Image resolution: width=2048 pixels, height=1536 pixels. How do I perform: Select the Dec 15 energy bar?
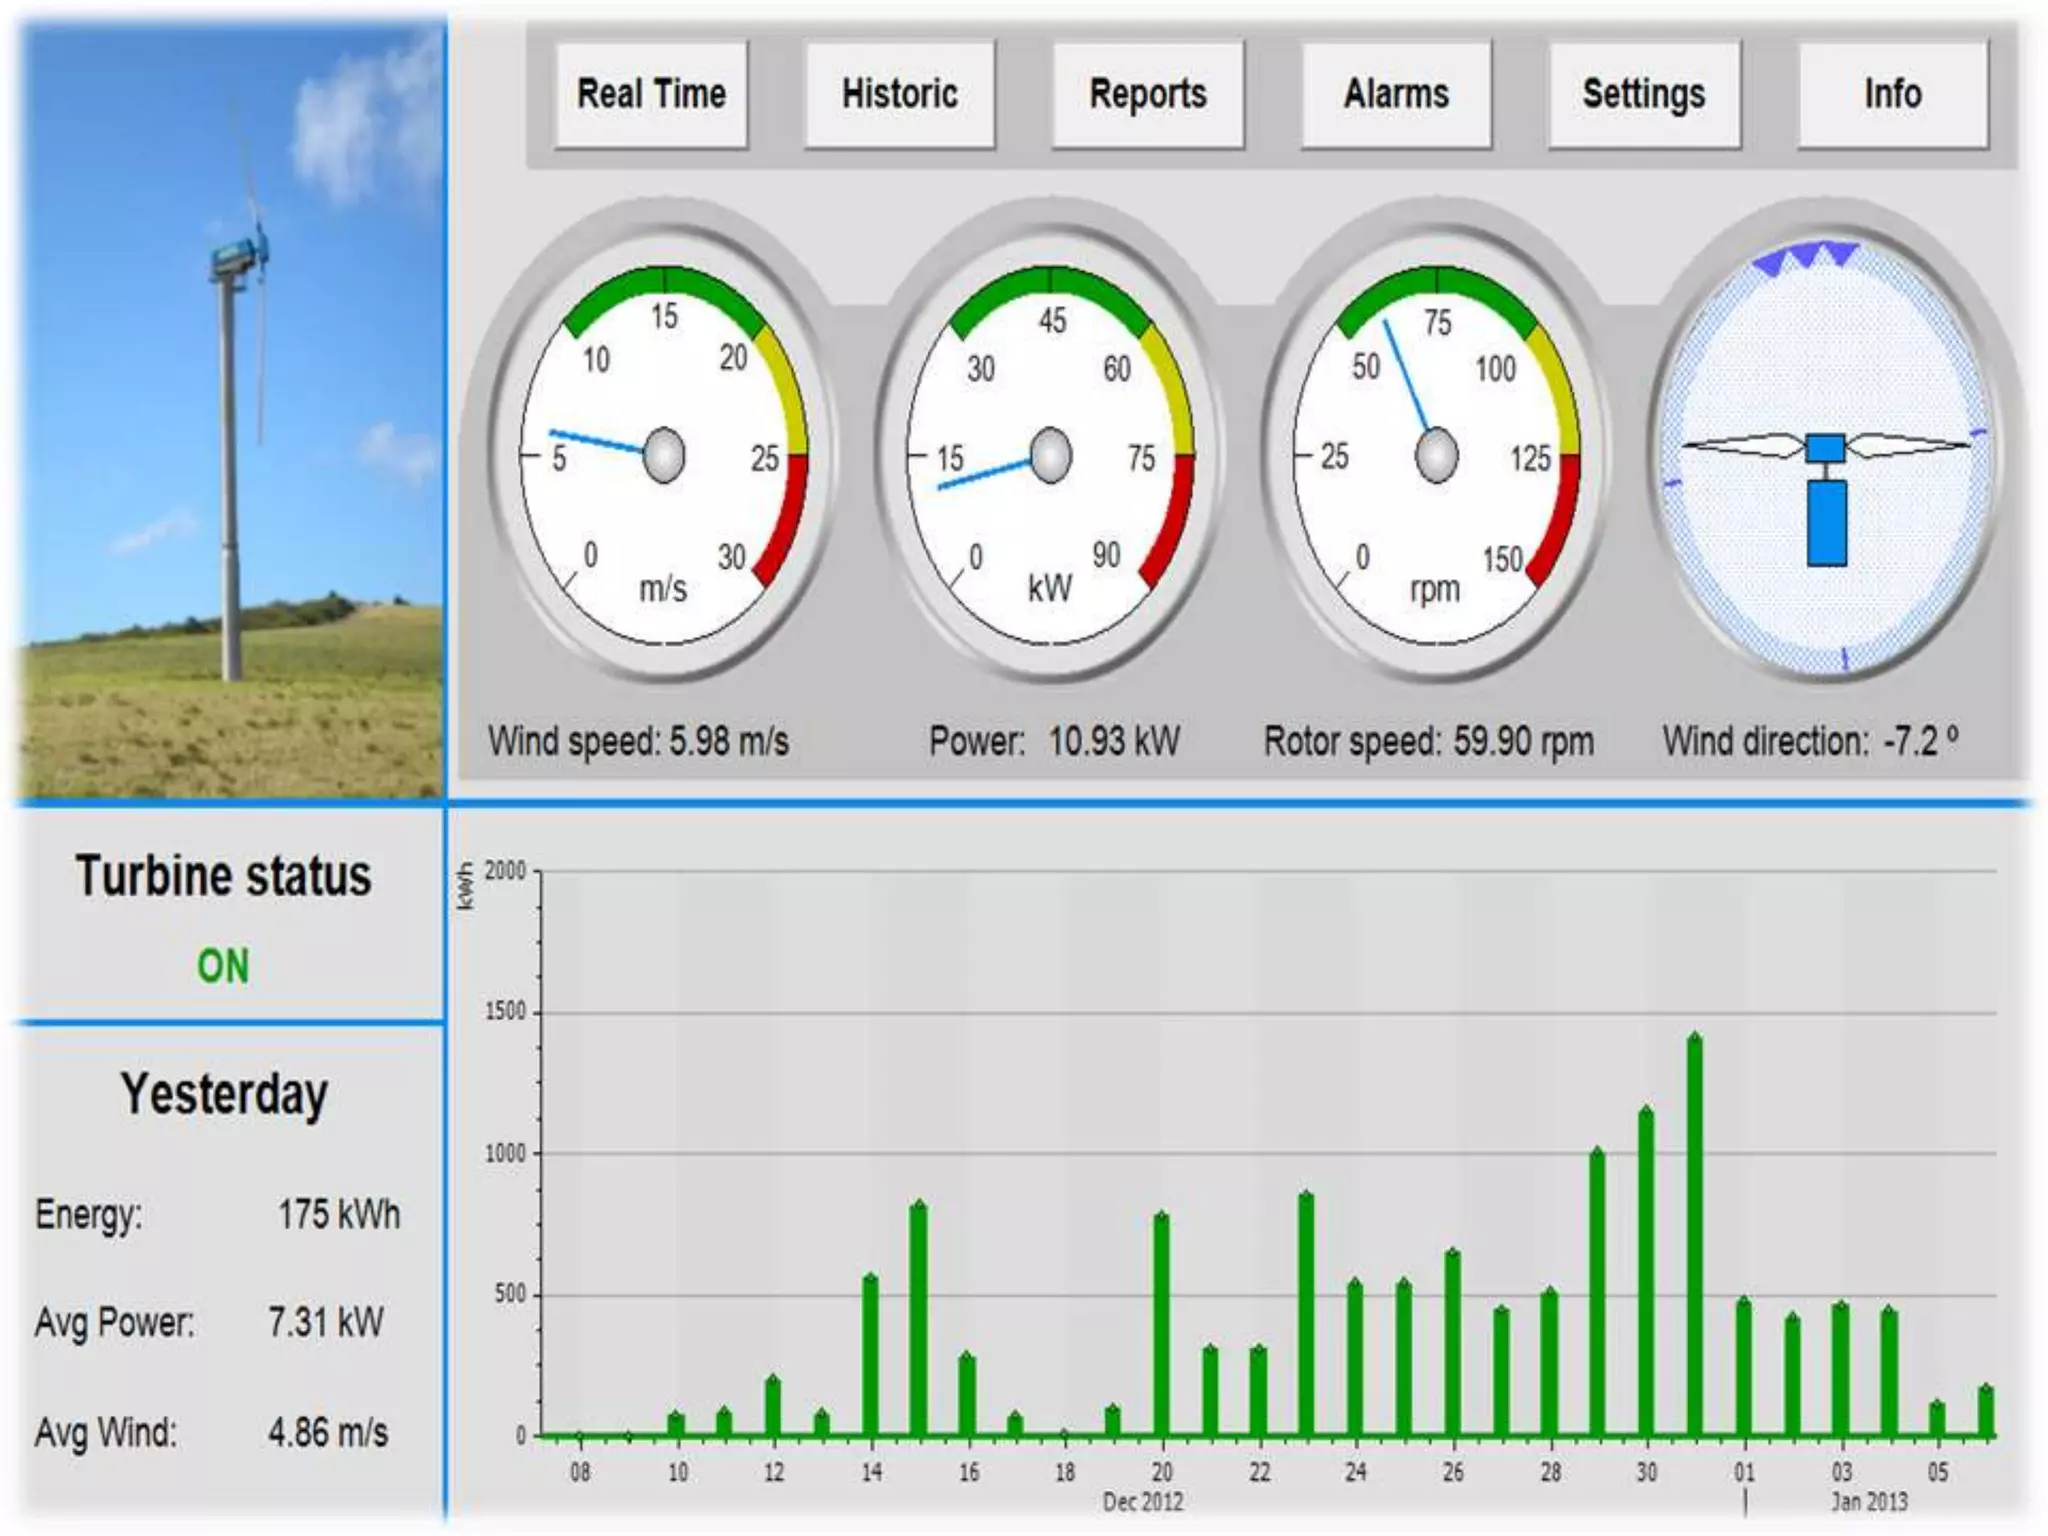click(x=918, y=1320)
